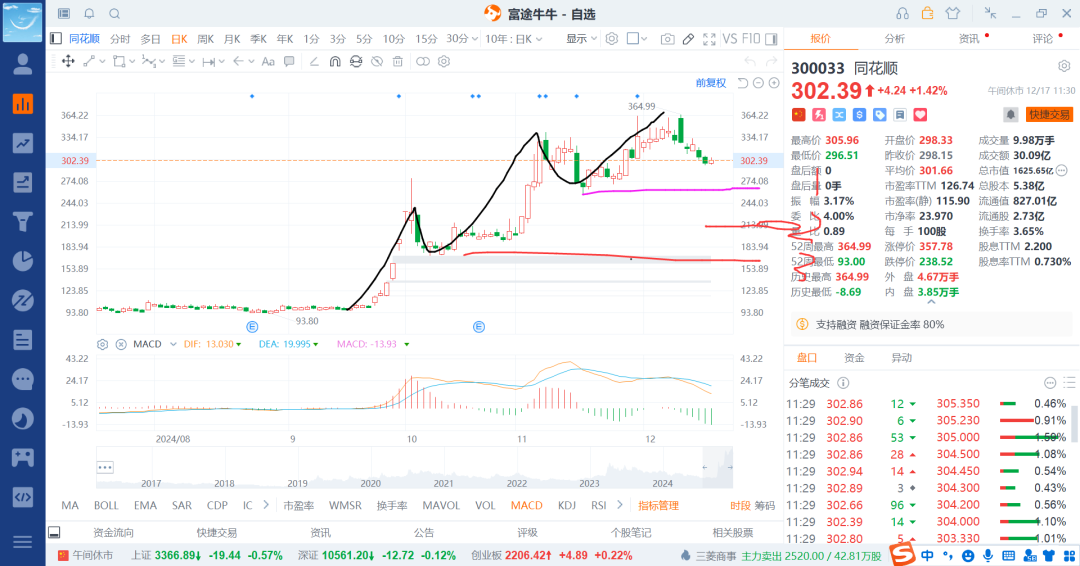Viewport: 1080px width, 566px height.
Task: Open the pie chart sidebar icon
Action: coord(23,261)
